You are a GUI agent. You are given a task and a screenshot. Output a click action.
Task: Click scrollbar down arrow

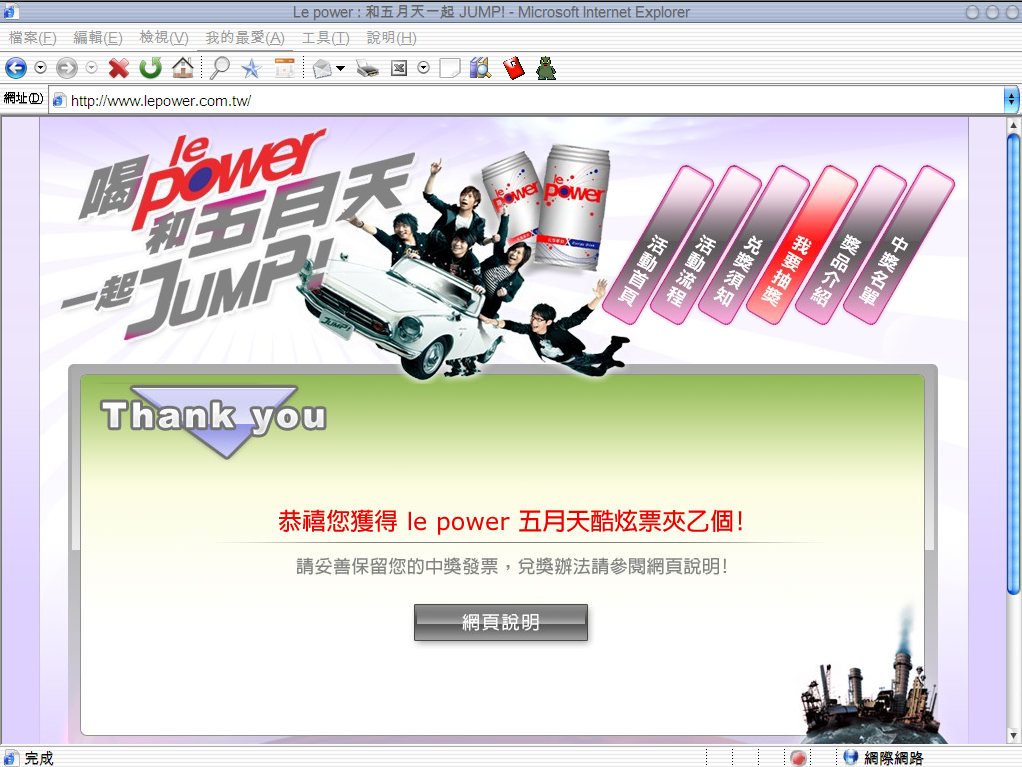click(1013, 736)
